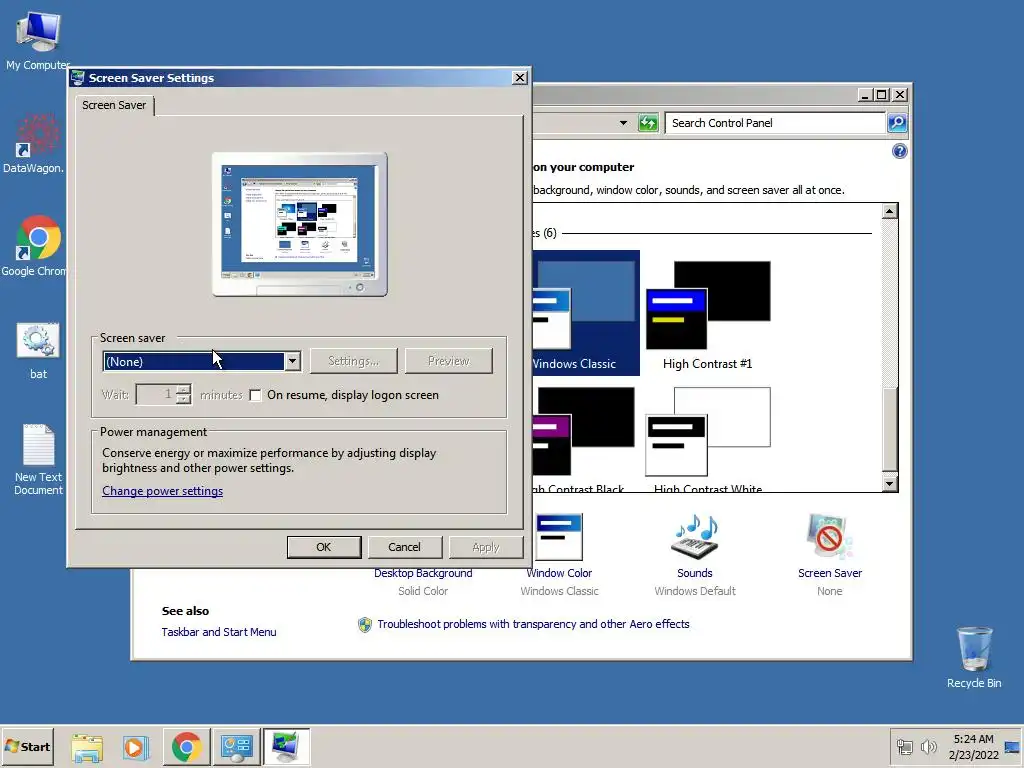
Task: Click the Preview button
Action: point(449,361)
